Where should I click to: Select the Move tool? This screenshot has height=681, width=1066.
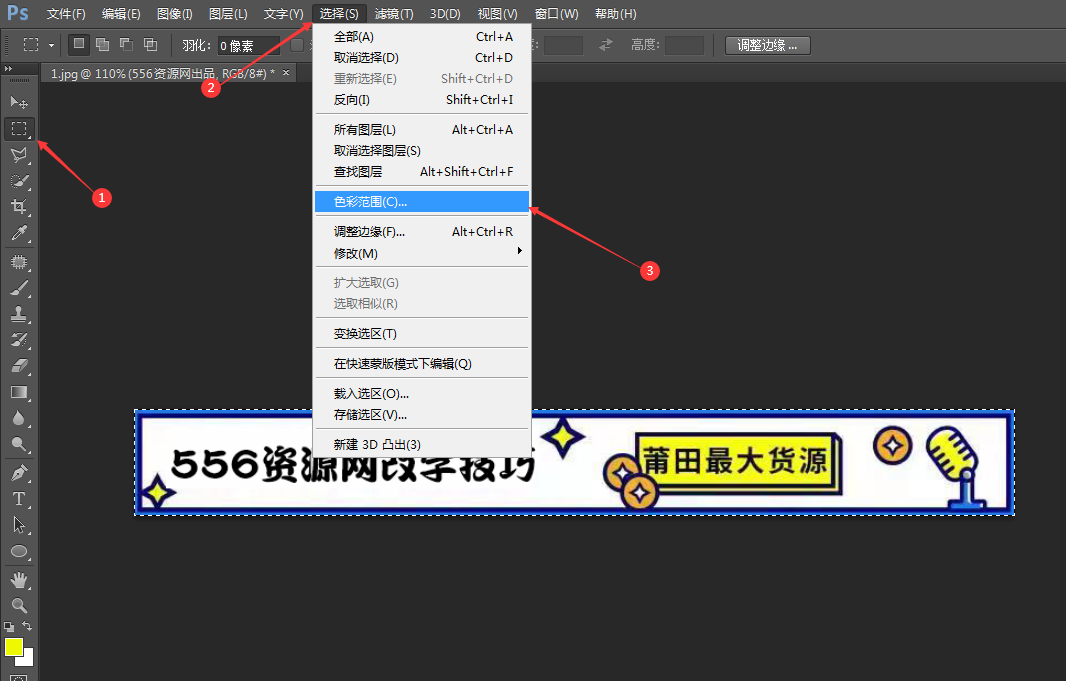click(19, 102)
